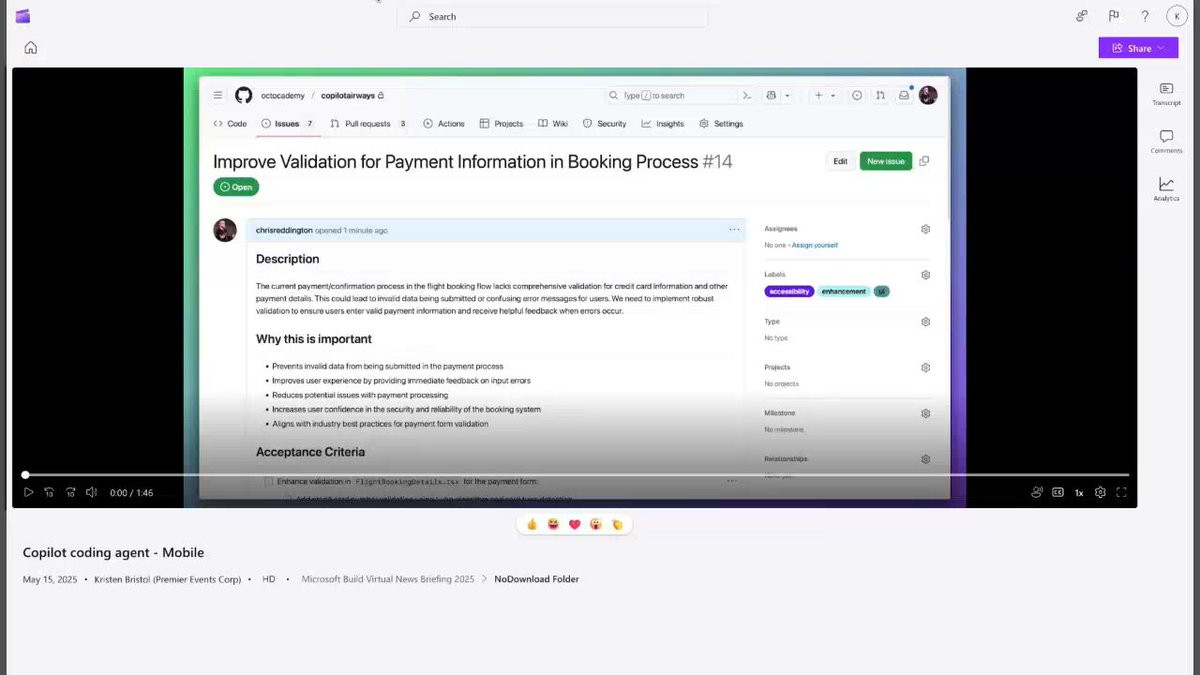Click copy icon beside New issue
This screenshot has height=675, width=1200.
tap(924, 161)
